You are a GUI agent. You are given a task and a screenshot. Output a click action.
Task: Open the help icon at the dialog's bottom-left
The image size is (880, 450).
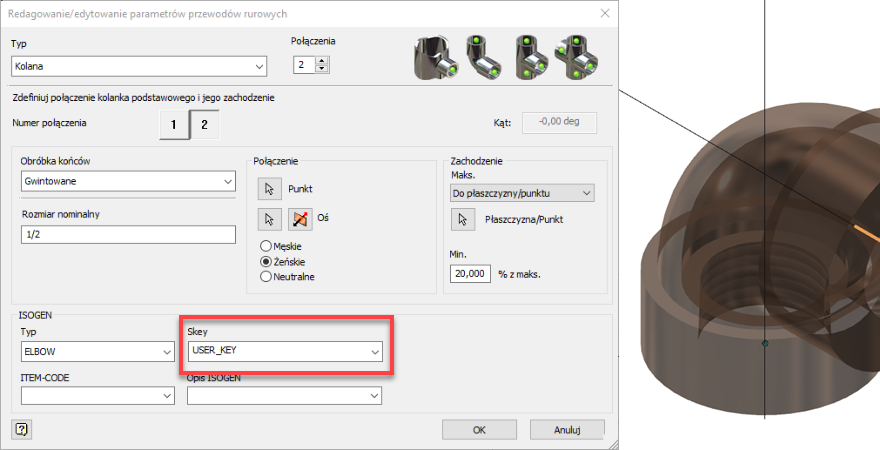pos(21,430)
